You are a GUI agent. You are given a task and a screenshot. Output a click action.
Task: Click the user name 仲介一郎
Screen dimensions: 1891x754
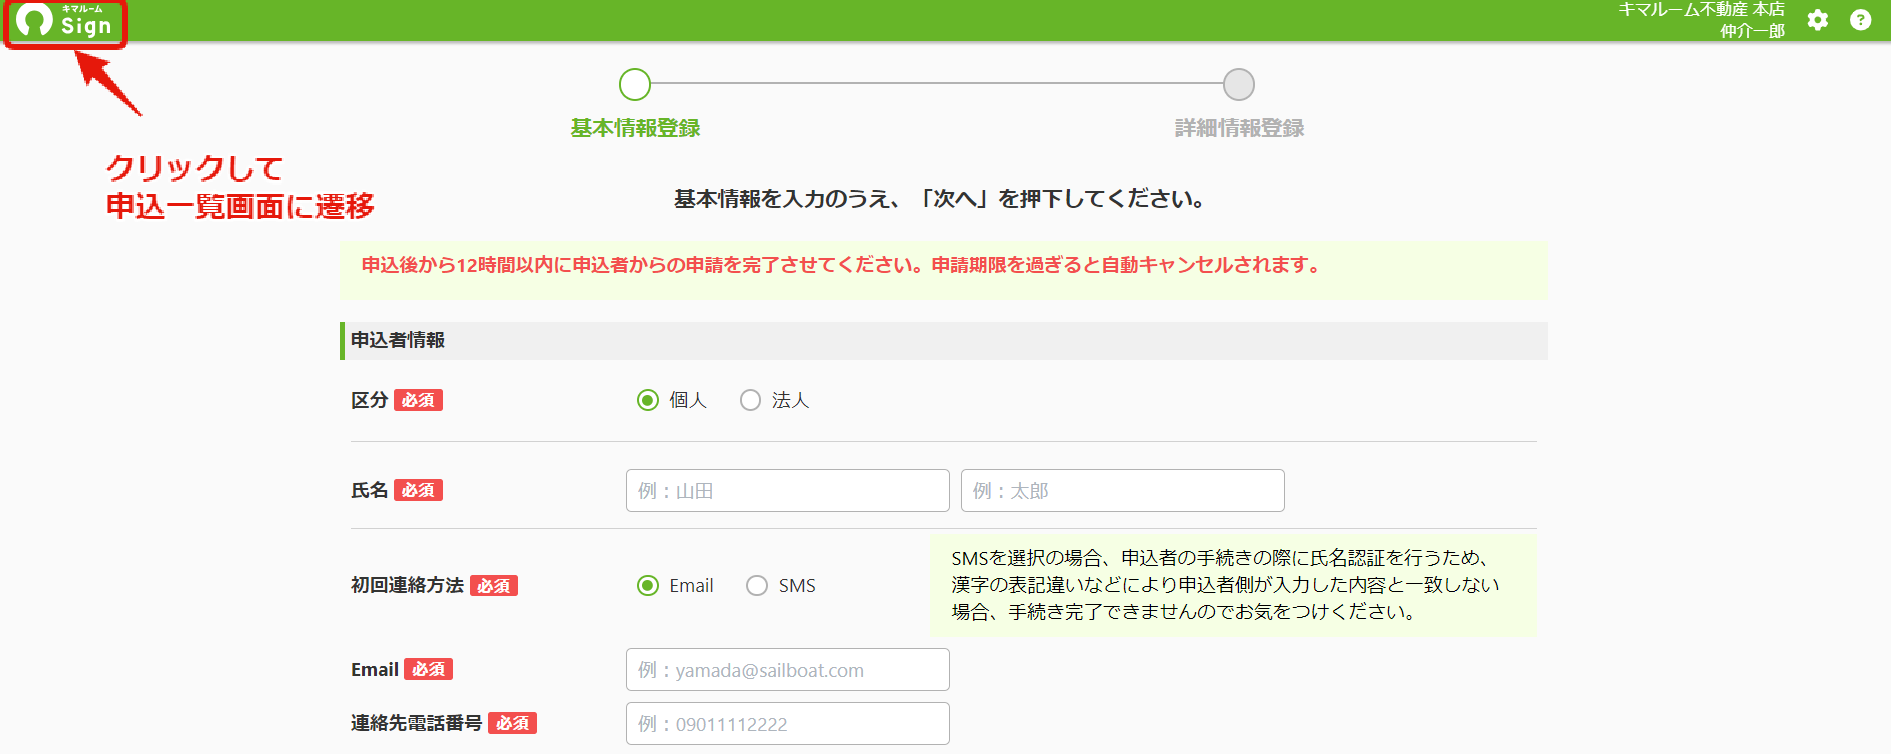click(x=1752, y=31)
